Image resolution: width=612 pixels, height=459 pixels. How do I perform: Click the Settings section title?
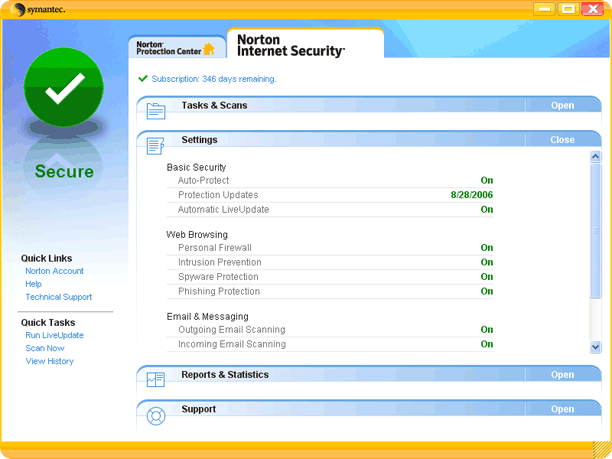pos(199,140)
